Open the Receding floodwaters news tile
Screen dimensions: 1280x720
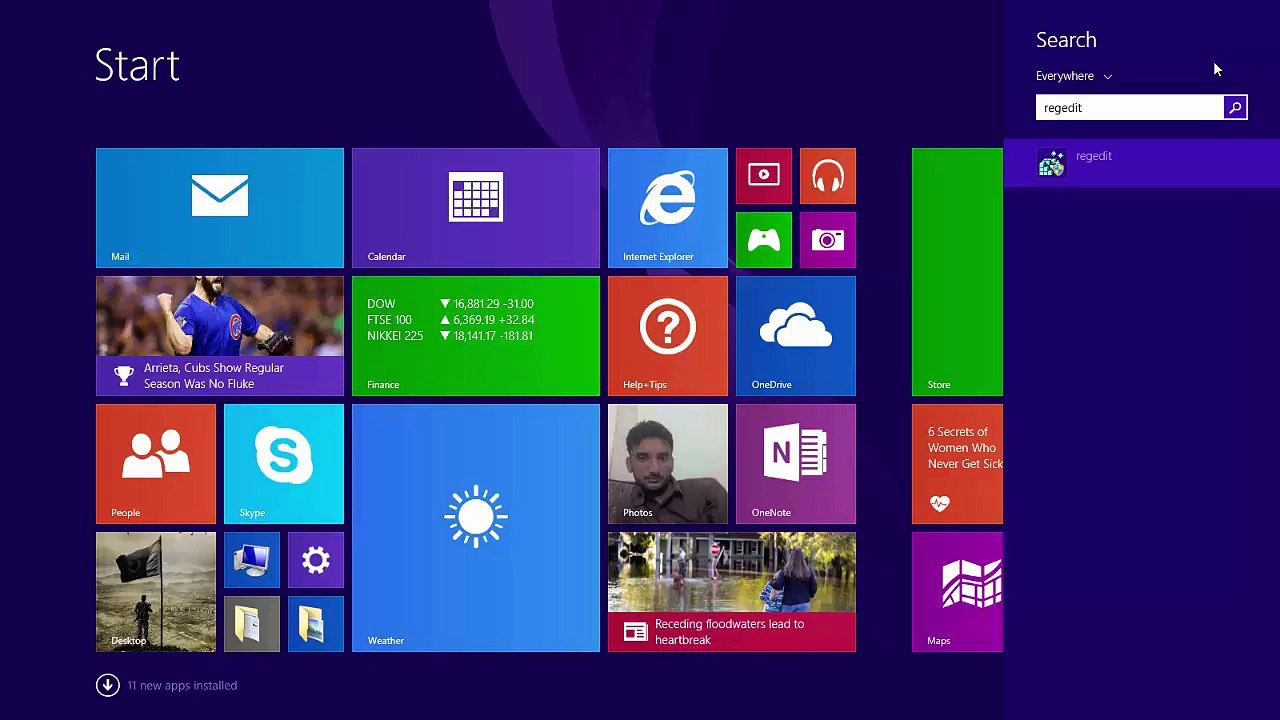[x=732, y=592]
